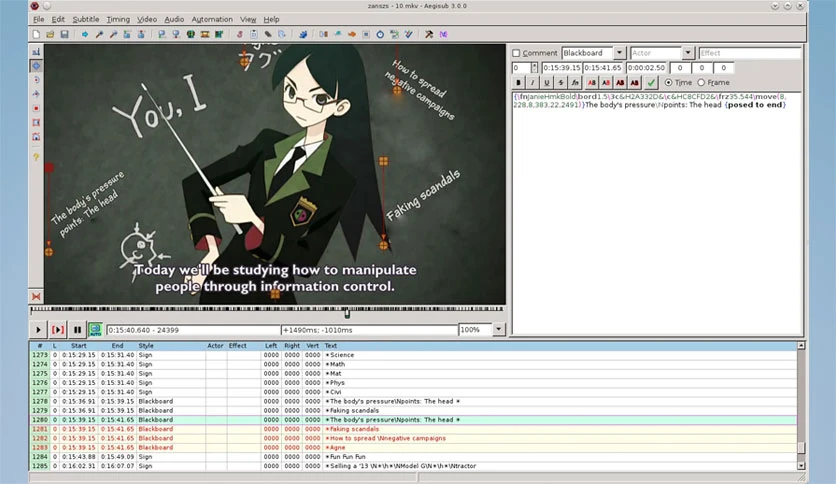Toggle strikeout formatting button

click(560, 83)
